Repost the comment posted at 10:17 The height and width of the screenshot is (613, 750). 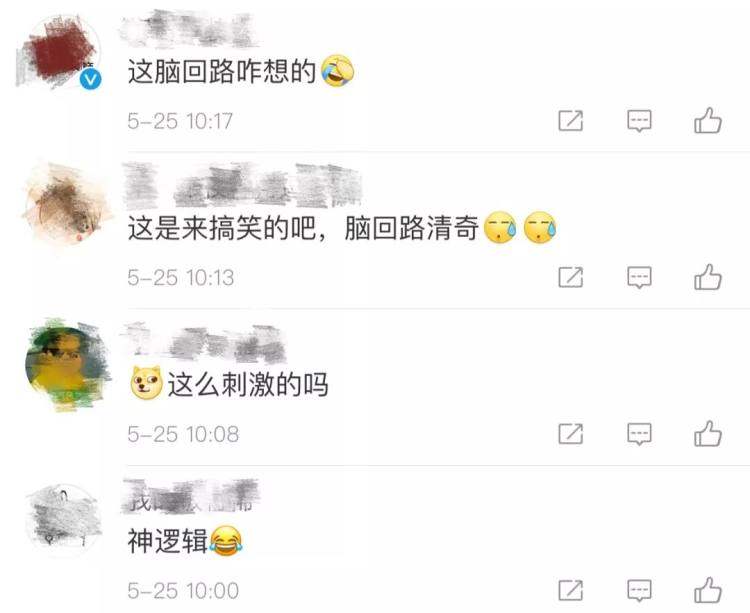[x=571, y=120]
